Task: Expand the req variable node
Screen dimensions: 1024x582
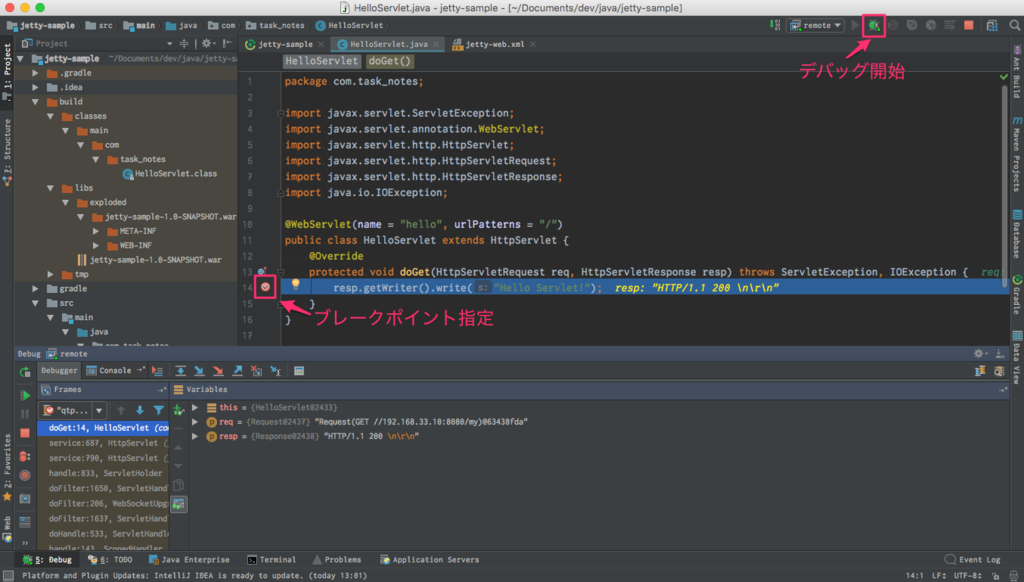Action: click(x=195, y=422)
